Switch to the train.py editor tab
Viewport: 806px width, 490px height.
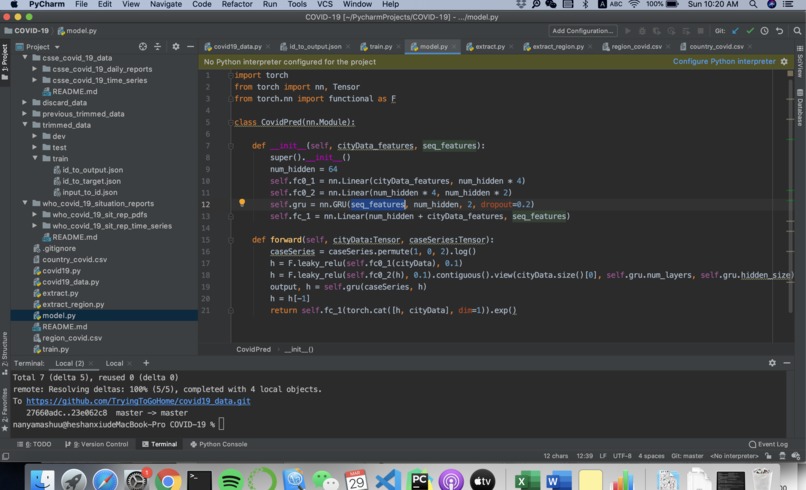[x=376, y=47]
